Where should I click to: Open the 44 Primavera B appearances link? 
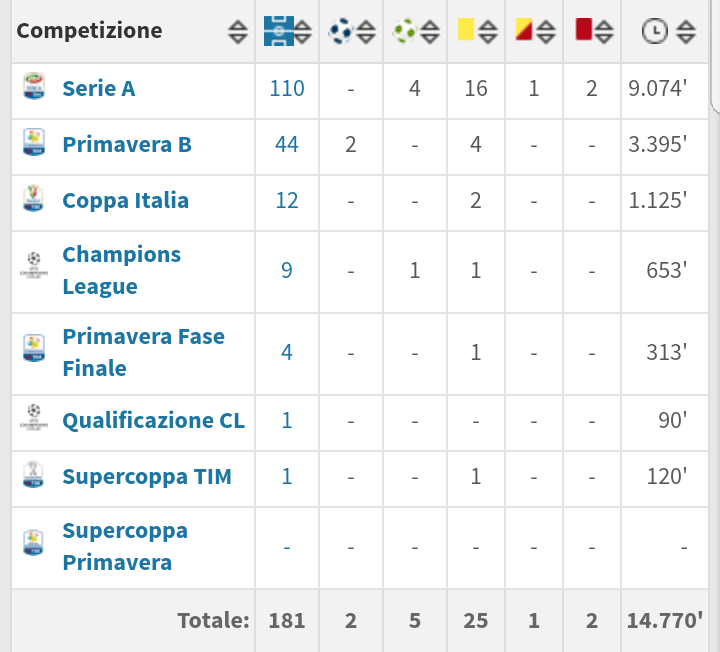point(287,144)
